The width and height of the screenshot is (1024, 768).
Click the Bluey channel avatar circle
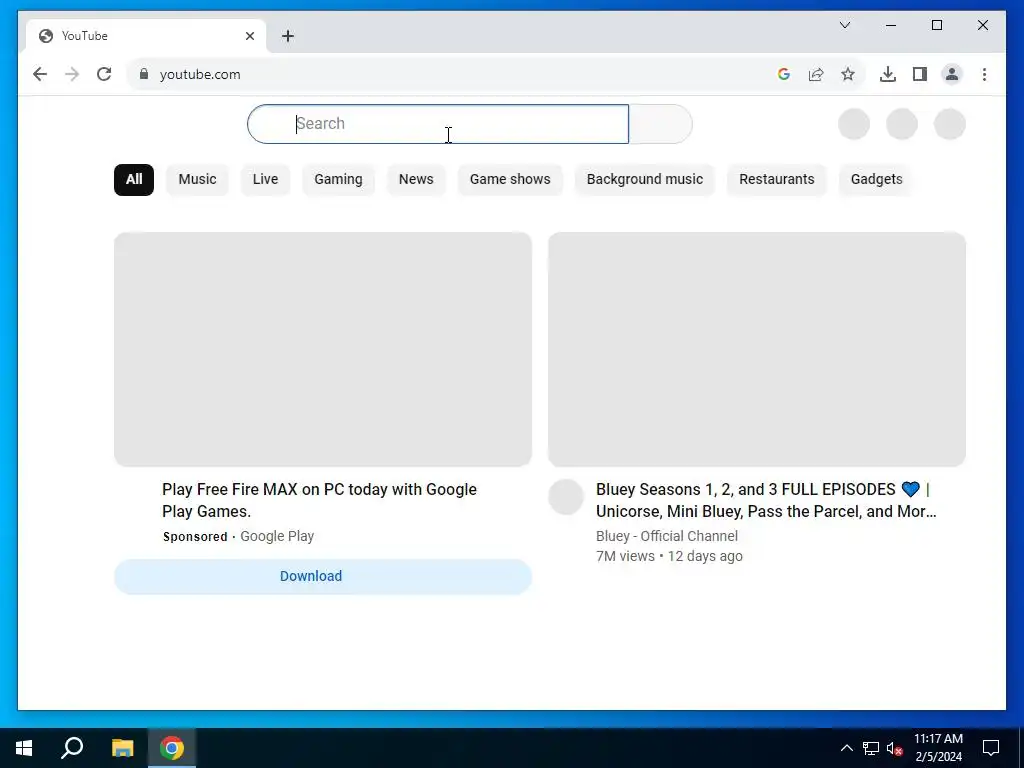tap(566, 497)
